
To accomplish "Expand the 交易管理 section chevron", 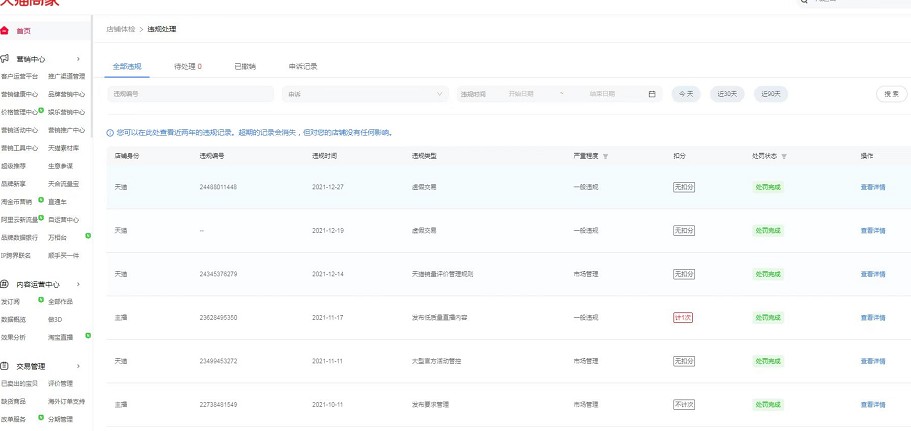I will pos(78,366).
